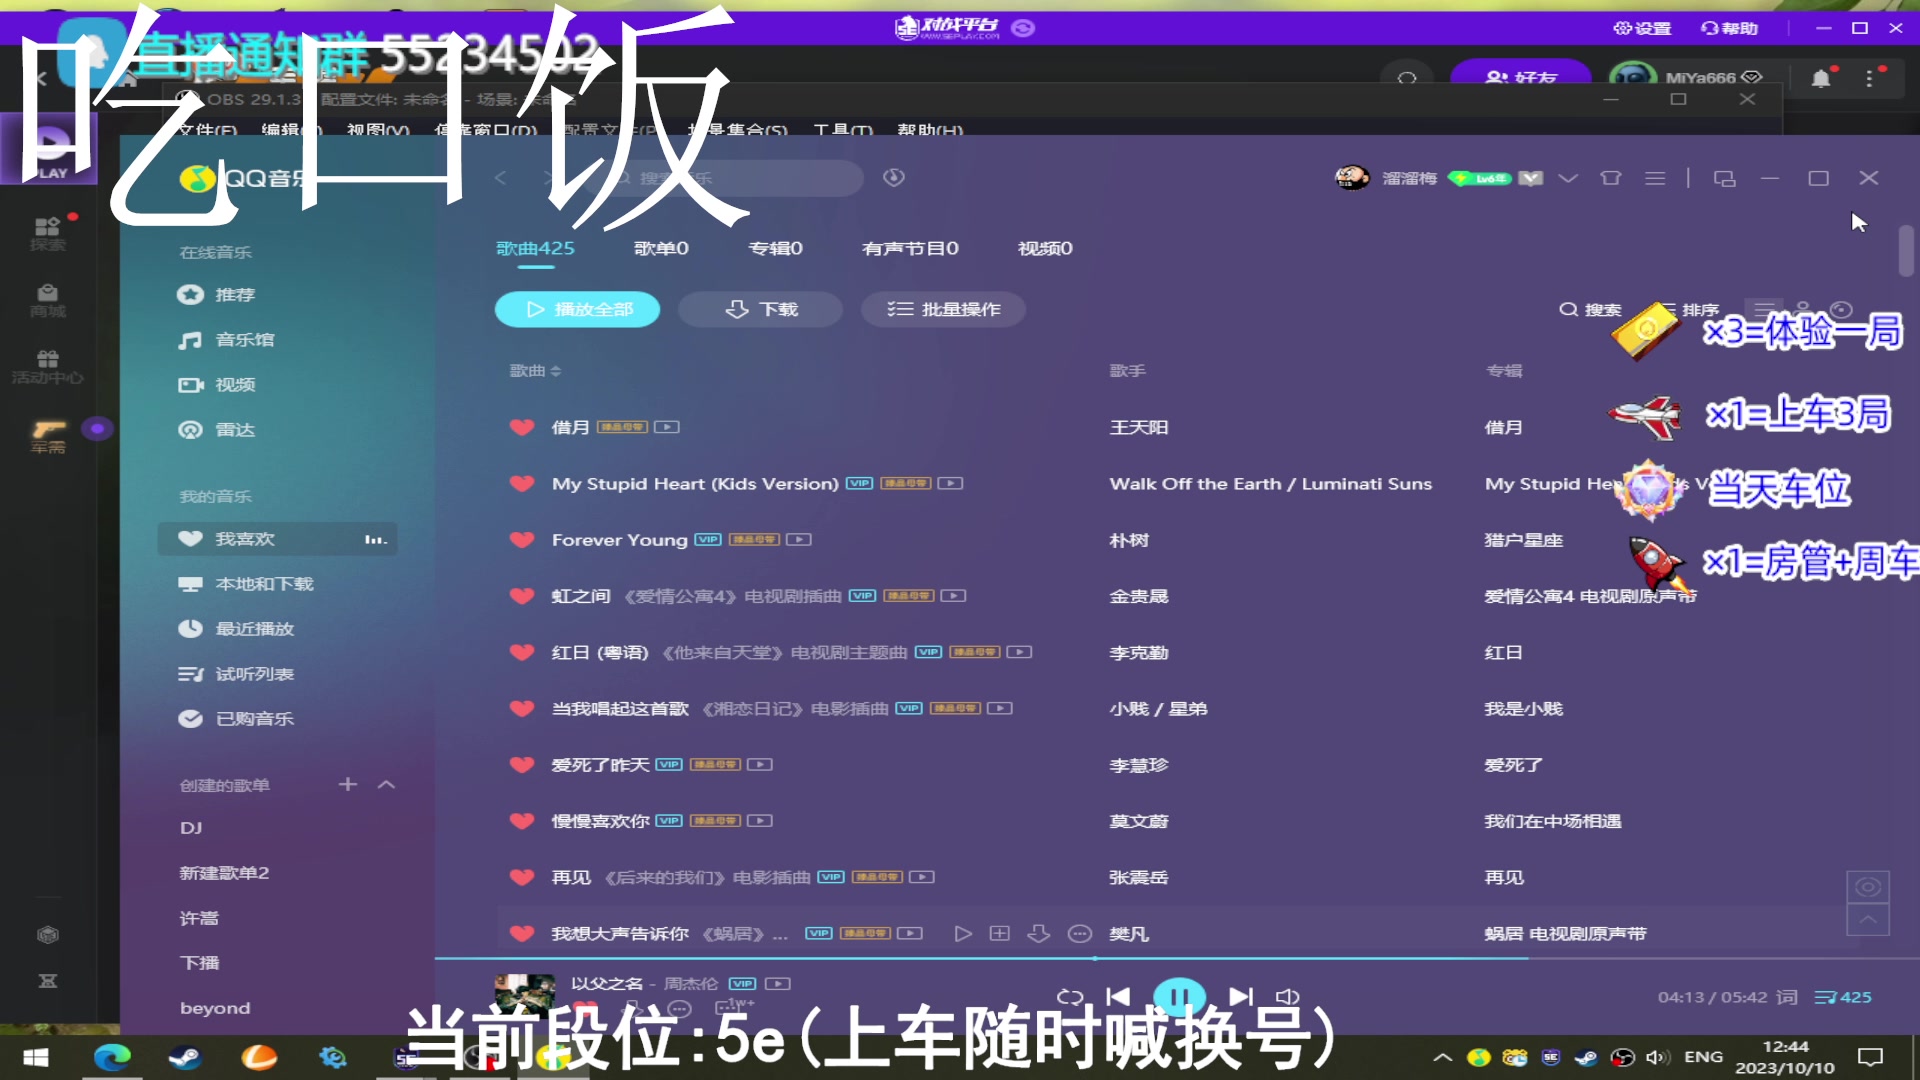Open the MV icon for 借月
This screenshot has height=1080, width=1920.
[667, 427]
